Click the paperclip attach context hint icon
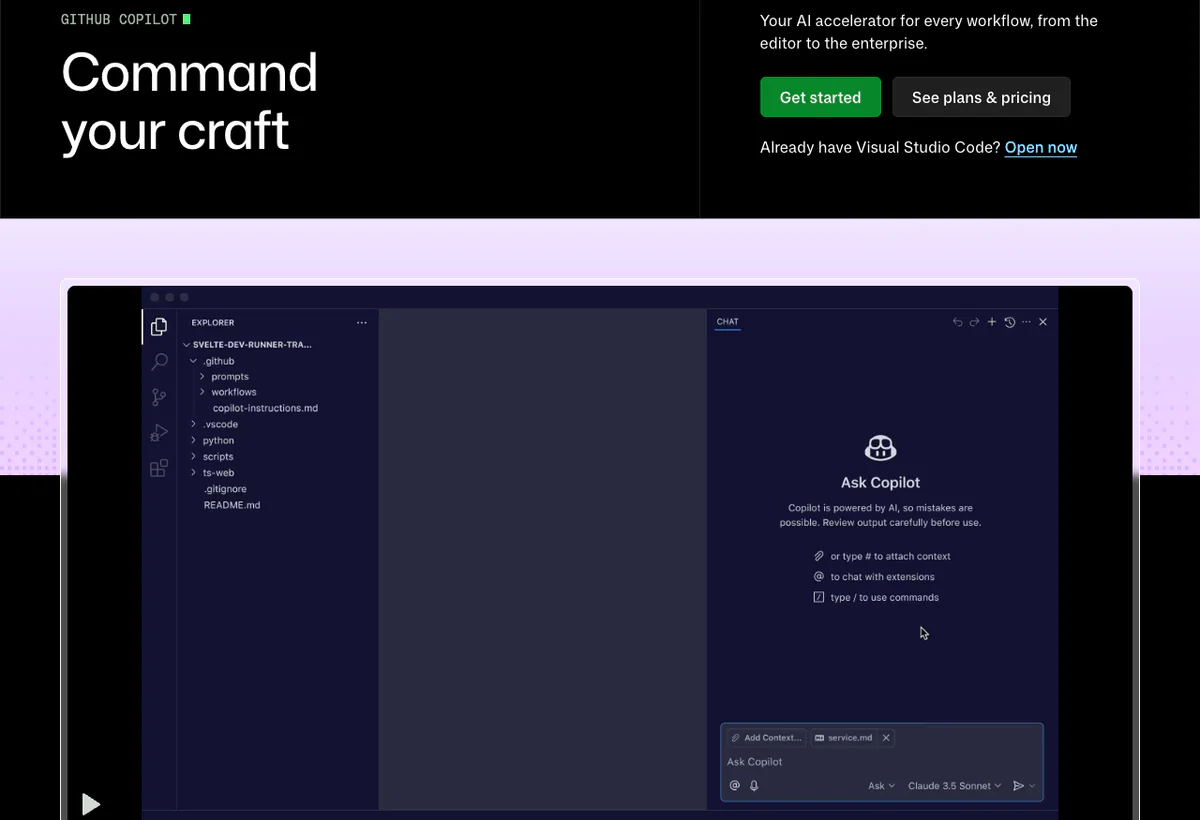Image resolution: width=1200 pixels, height=820 pixels. point(819,556)
